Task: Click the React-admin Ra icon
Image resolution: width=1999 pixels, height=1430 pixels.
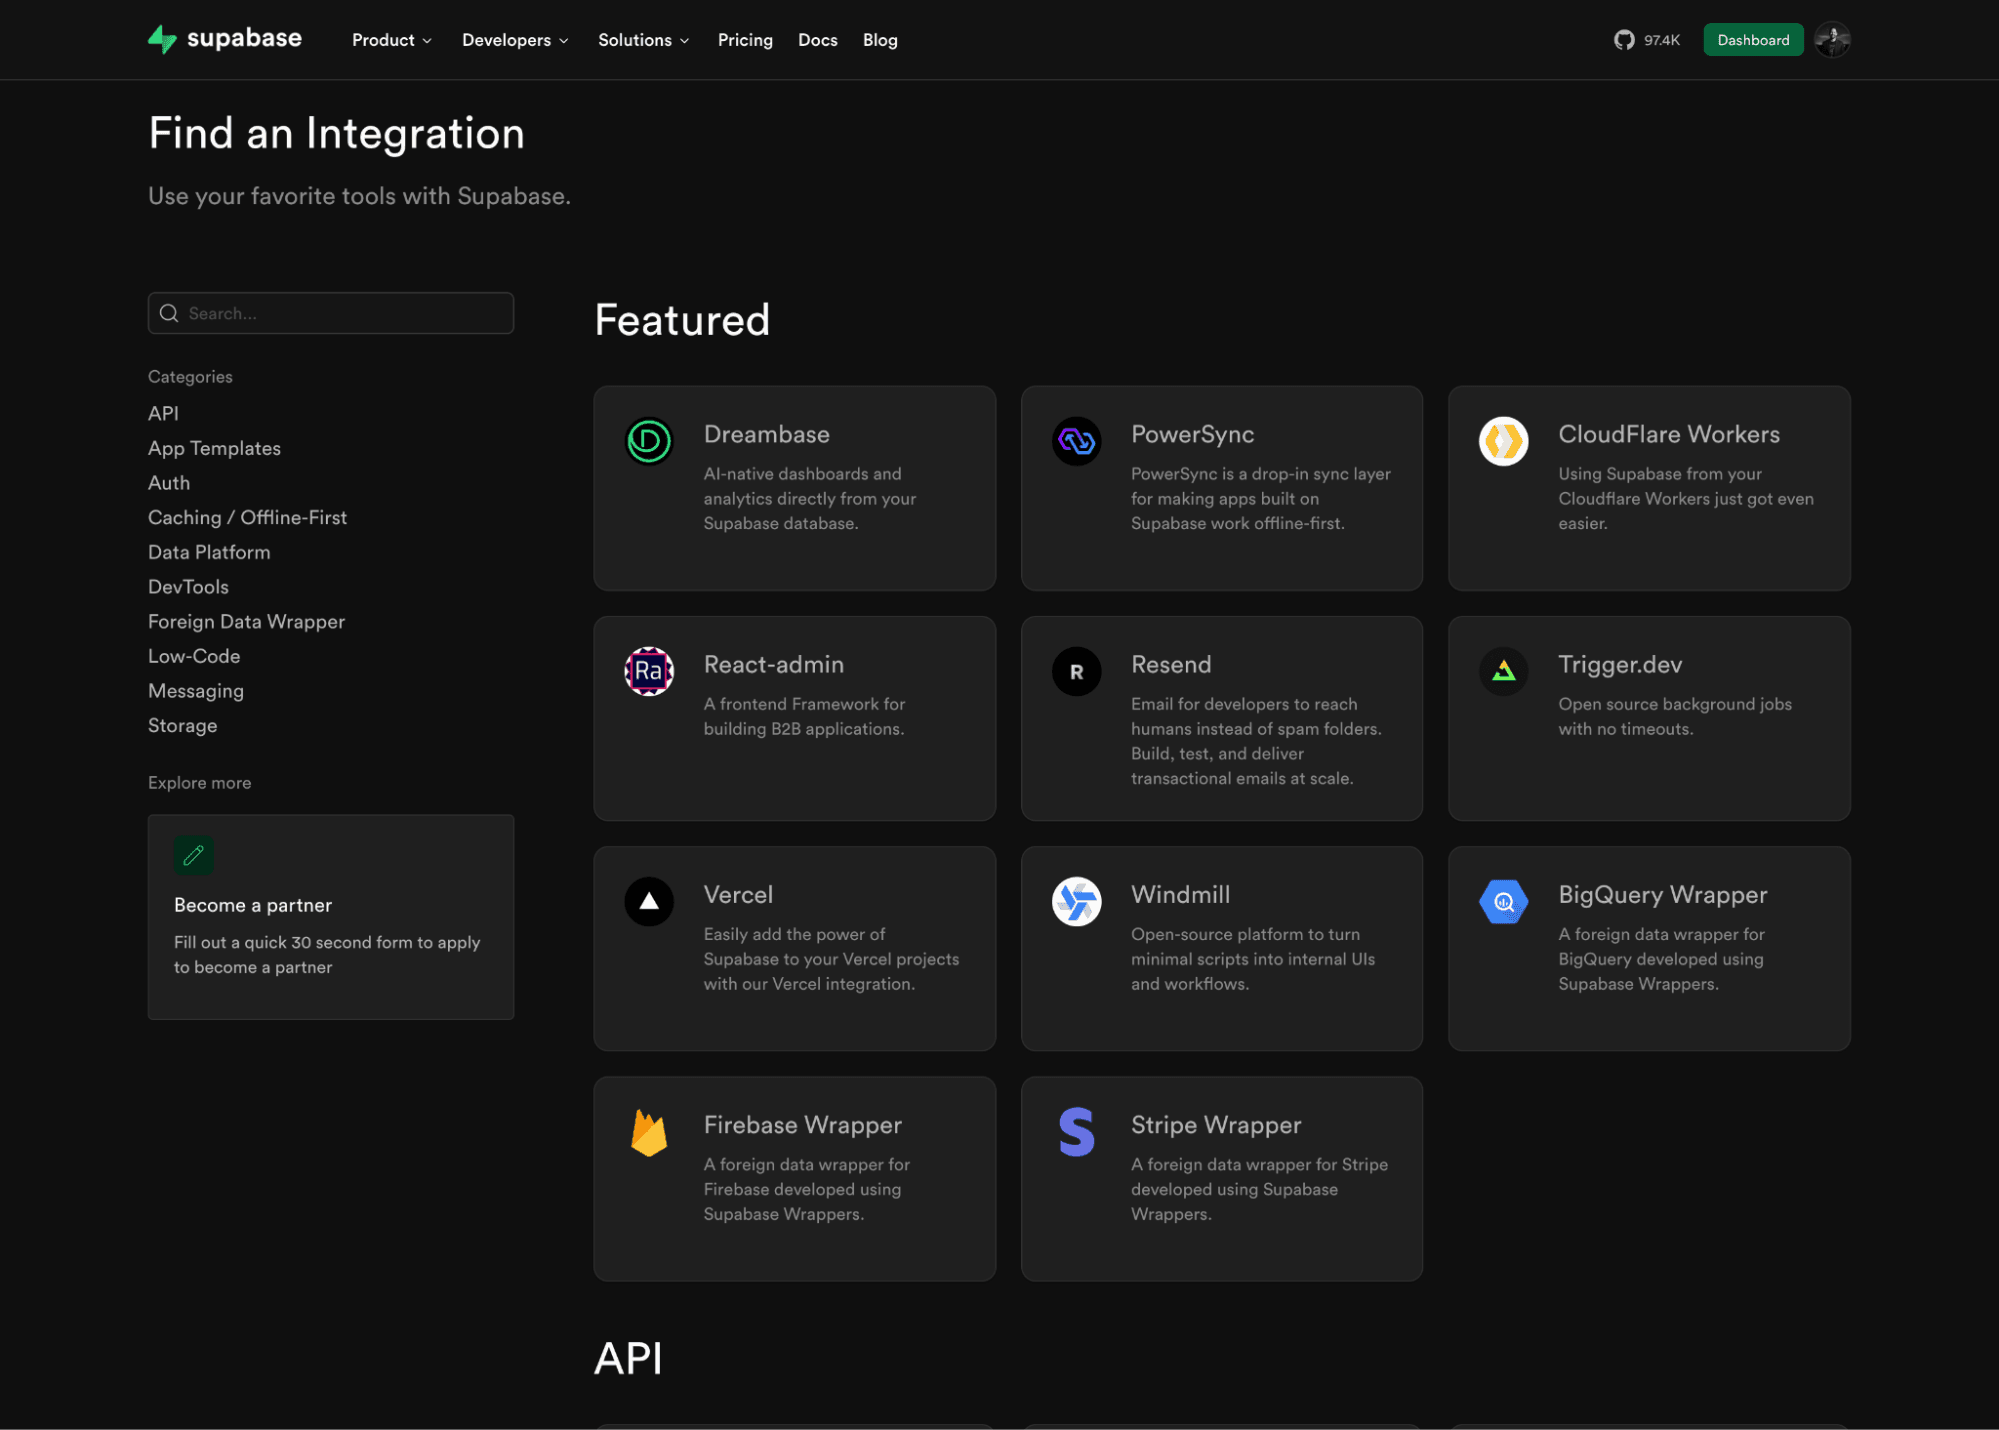Action: [x=649, y=671]
